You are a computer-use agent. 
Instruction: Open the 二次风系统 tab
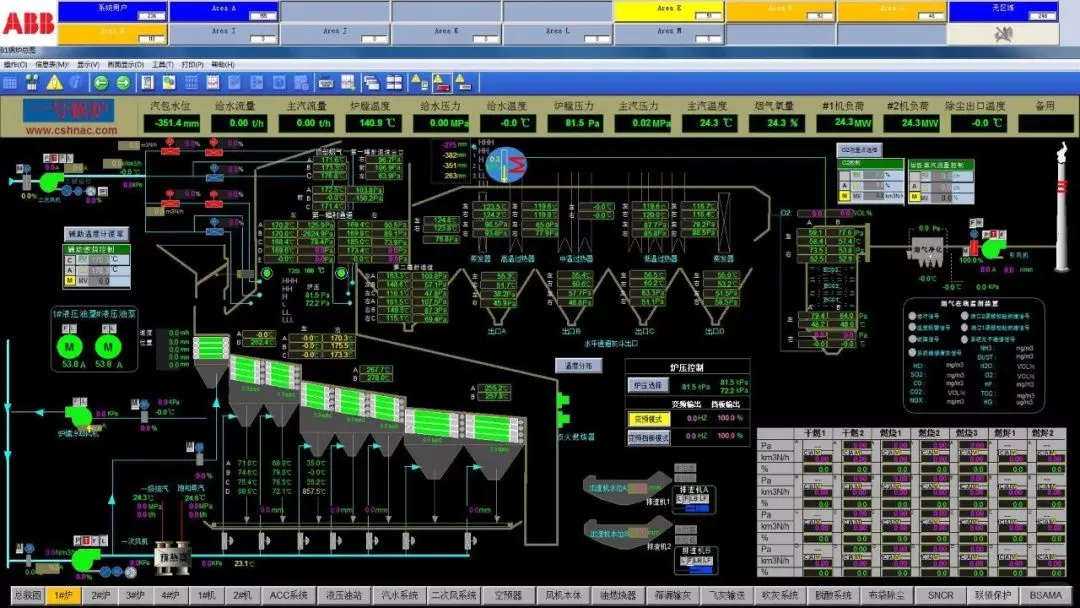click(454, 595)
